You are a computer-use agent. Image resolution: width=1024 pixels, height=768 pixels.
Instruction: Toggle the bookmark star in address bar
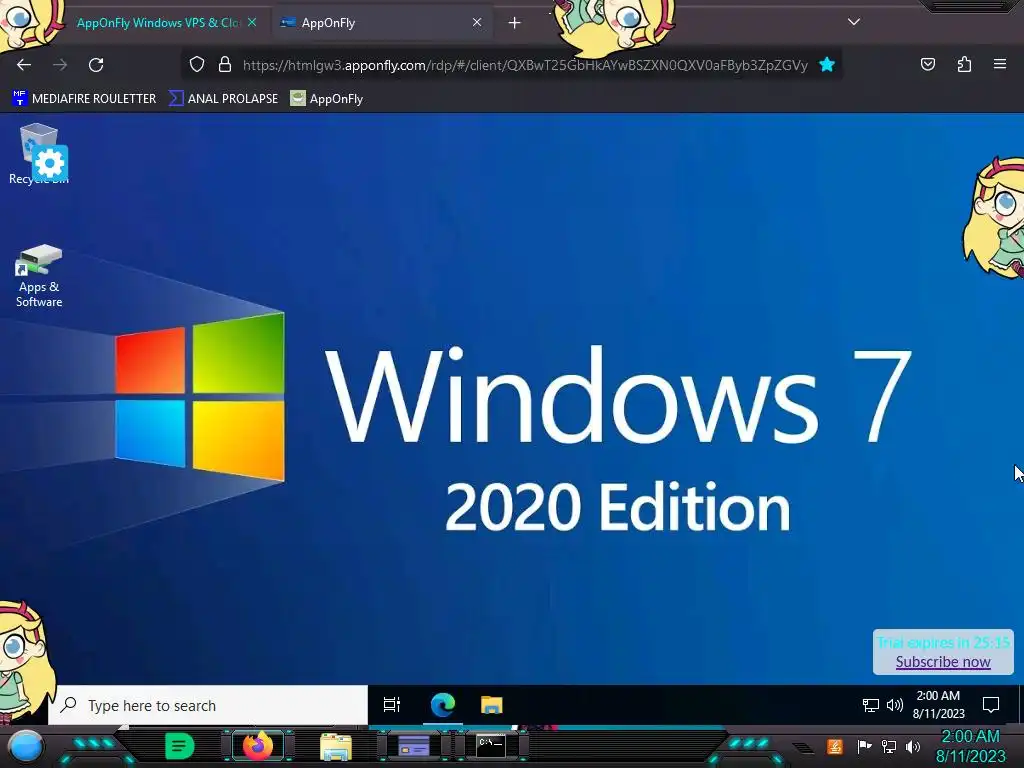pyautogui.click(x=827, y=65)
